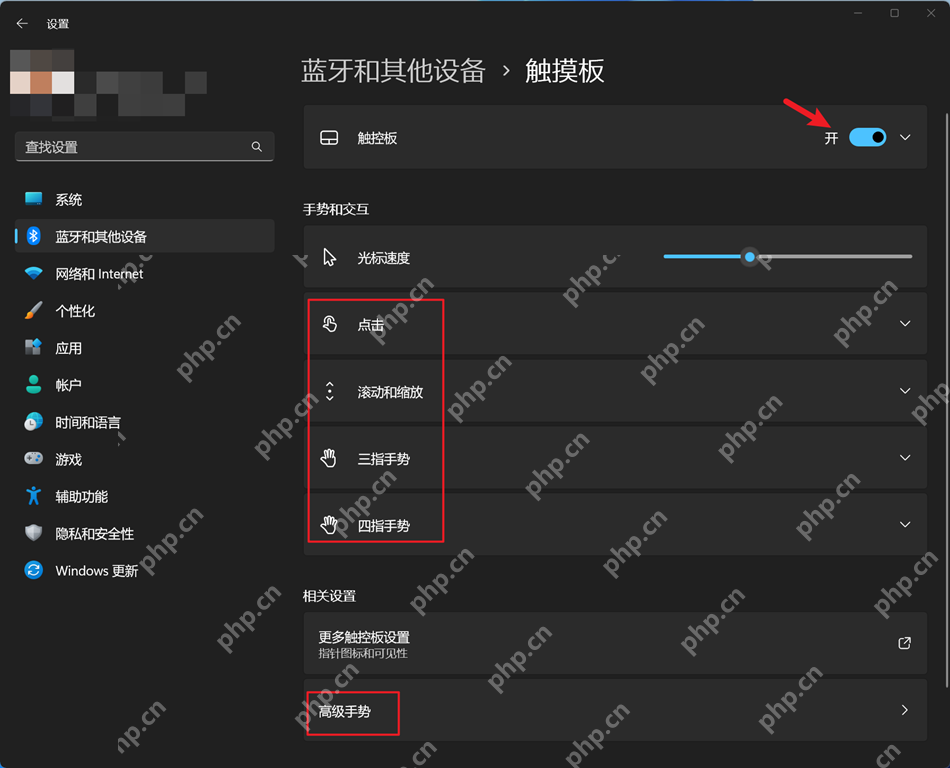950x768 pixels.
Task: Click external link icon for 更多触控板设置
Action: coord(905,643)
